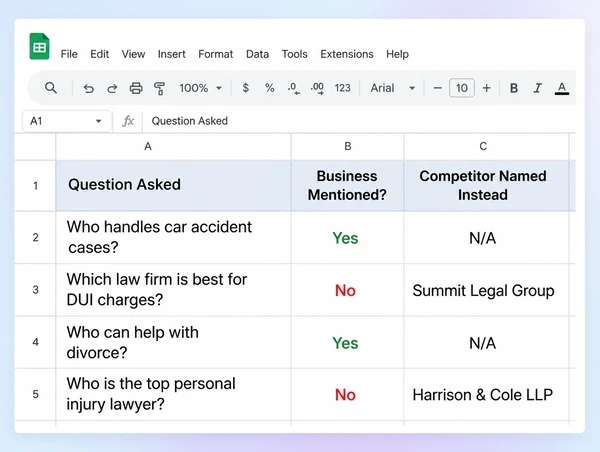Select the 'Summit Legal Group' cell
The height and width of the screenshot is (452, 600).
[x=486, y=290]
